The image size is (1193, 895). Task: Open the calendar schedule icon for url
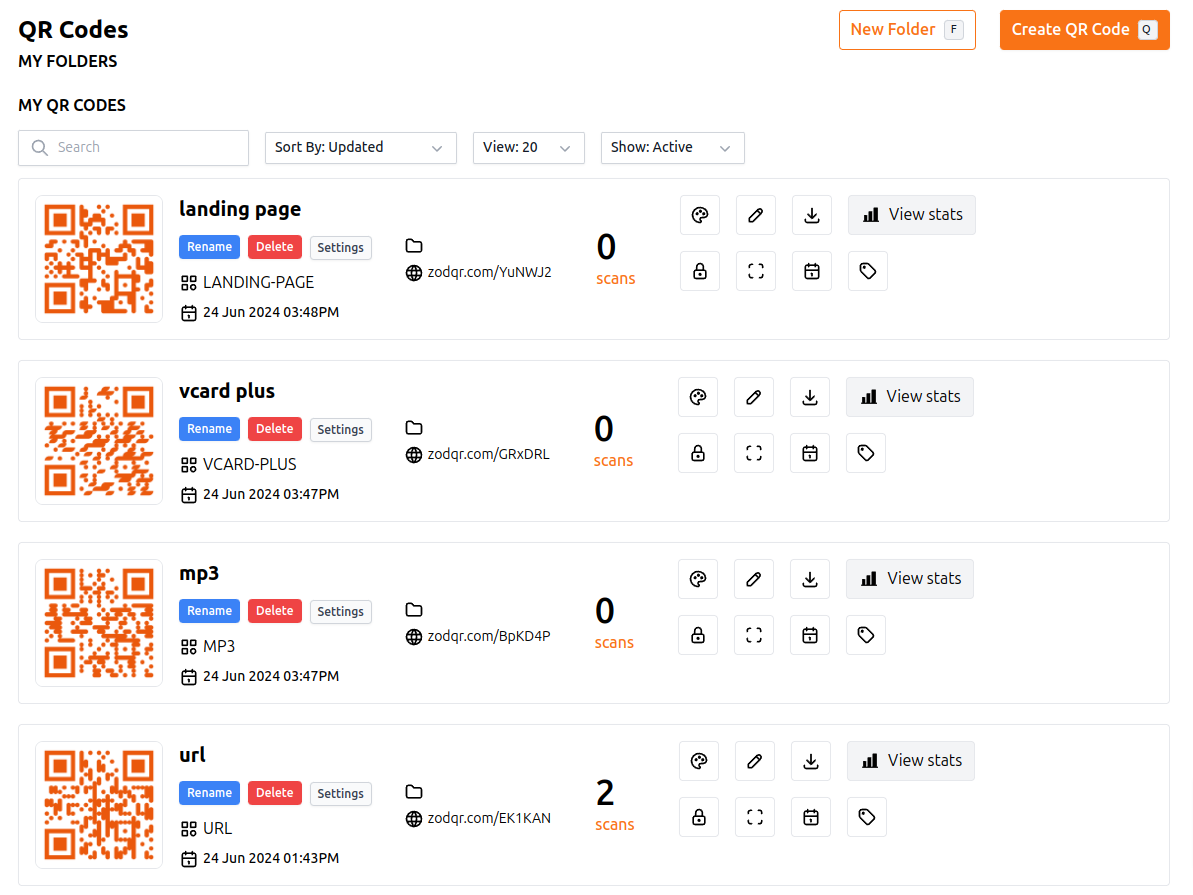810,817
